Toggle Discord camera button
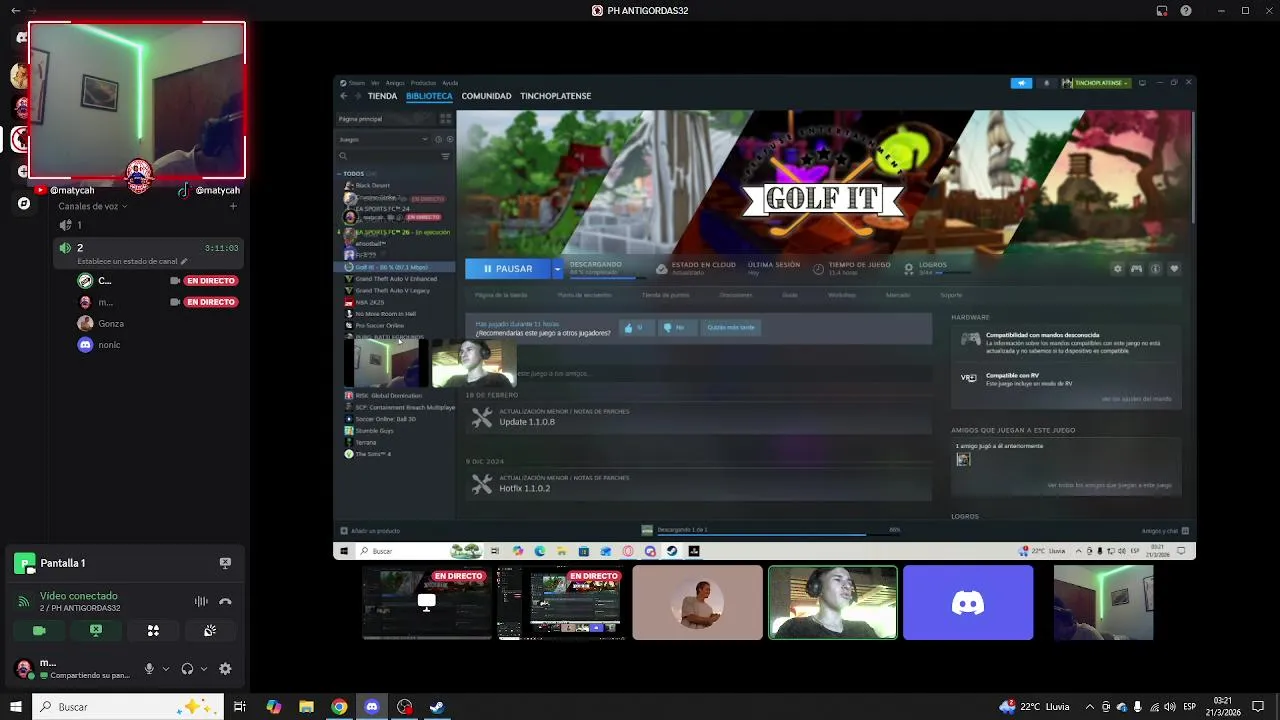 pyautogui.click(x=39, y=630)
